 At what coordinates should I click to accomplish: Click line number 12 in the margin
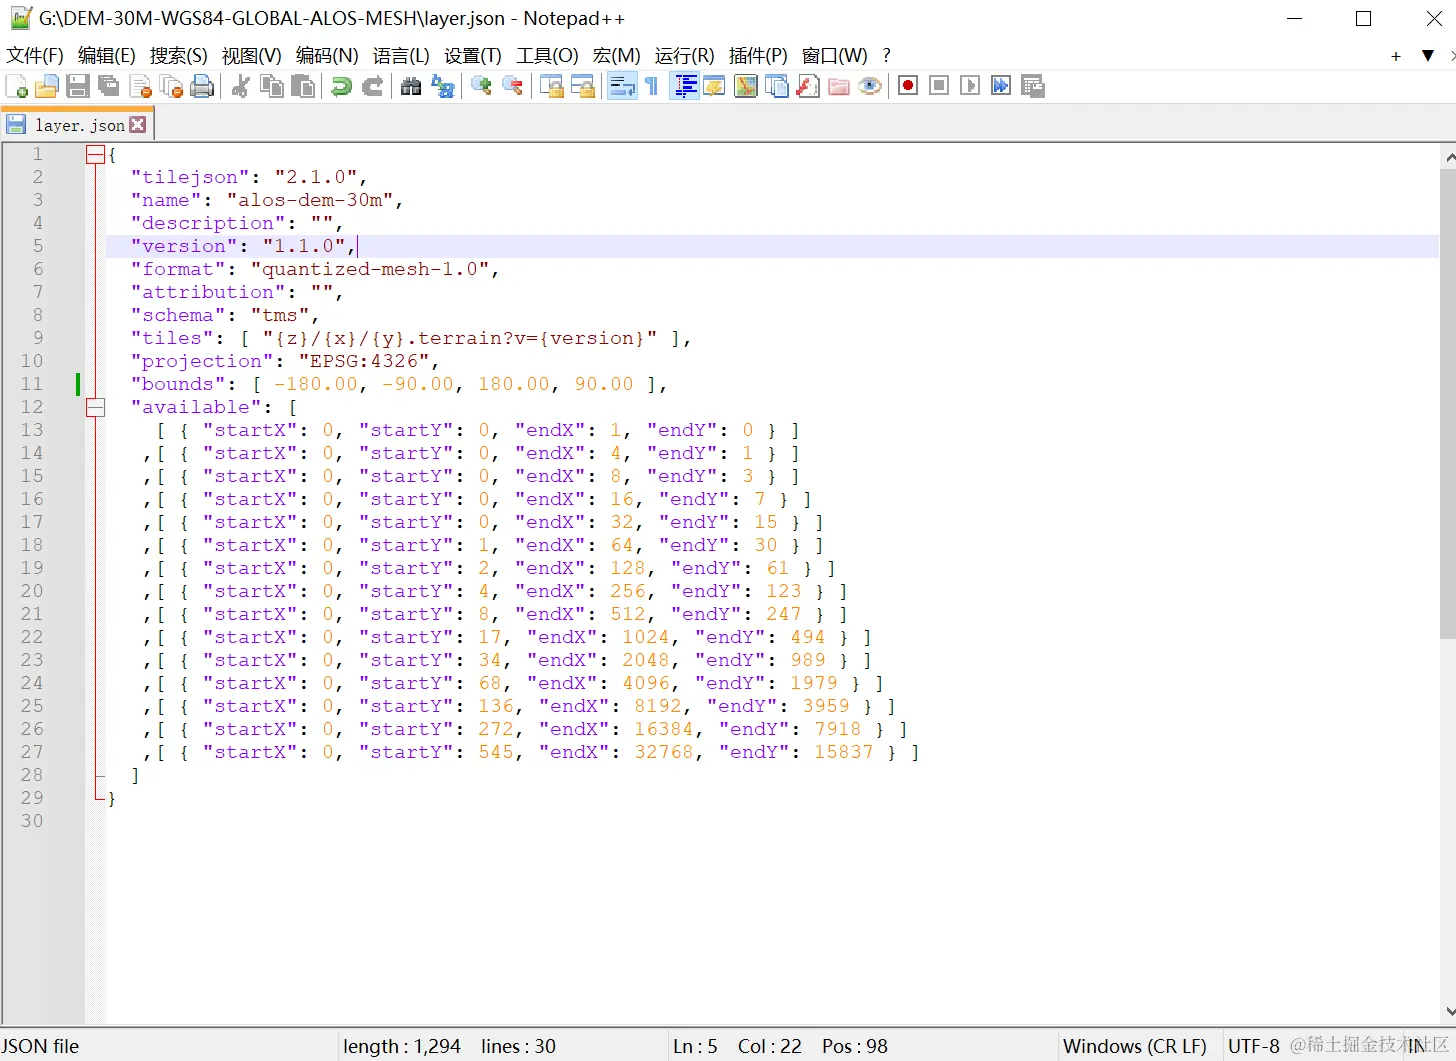pyautogui.click(x=32, y=407)
